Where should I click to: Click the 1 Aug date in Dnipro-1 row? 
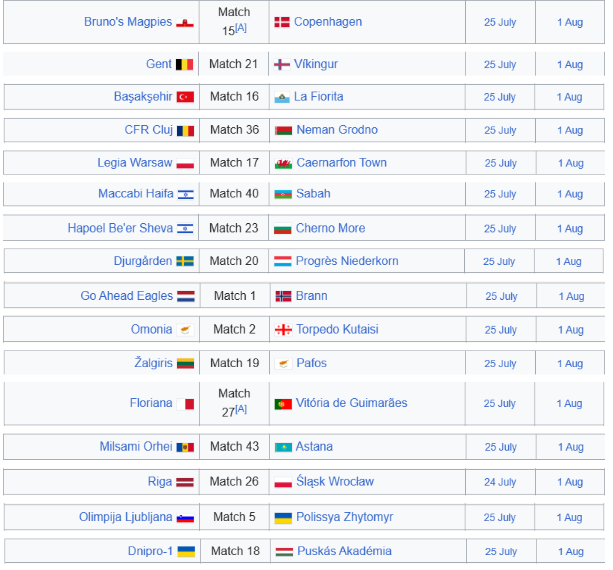(571, 552)
